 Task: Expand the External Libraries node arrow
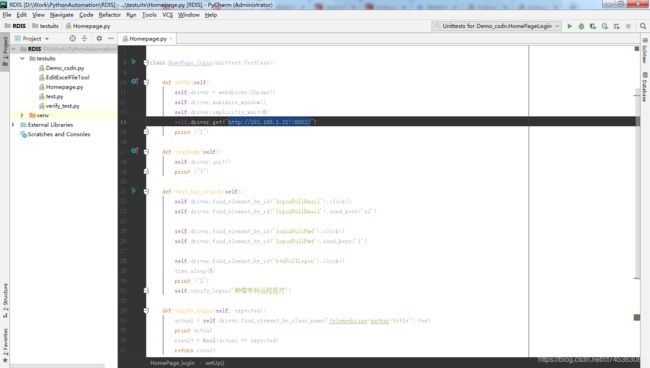(x=13, y=125)
